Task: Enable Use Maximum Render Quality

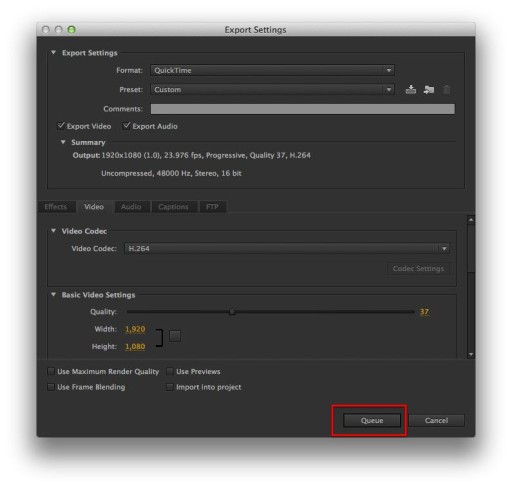Action: 51,371
